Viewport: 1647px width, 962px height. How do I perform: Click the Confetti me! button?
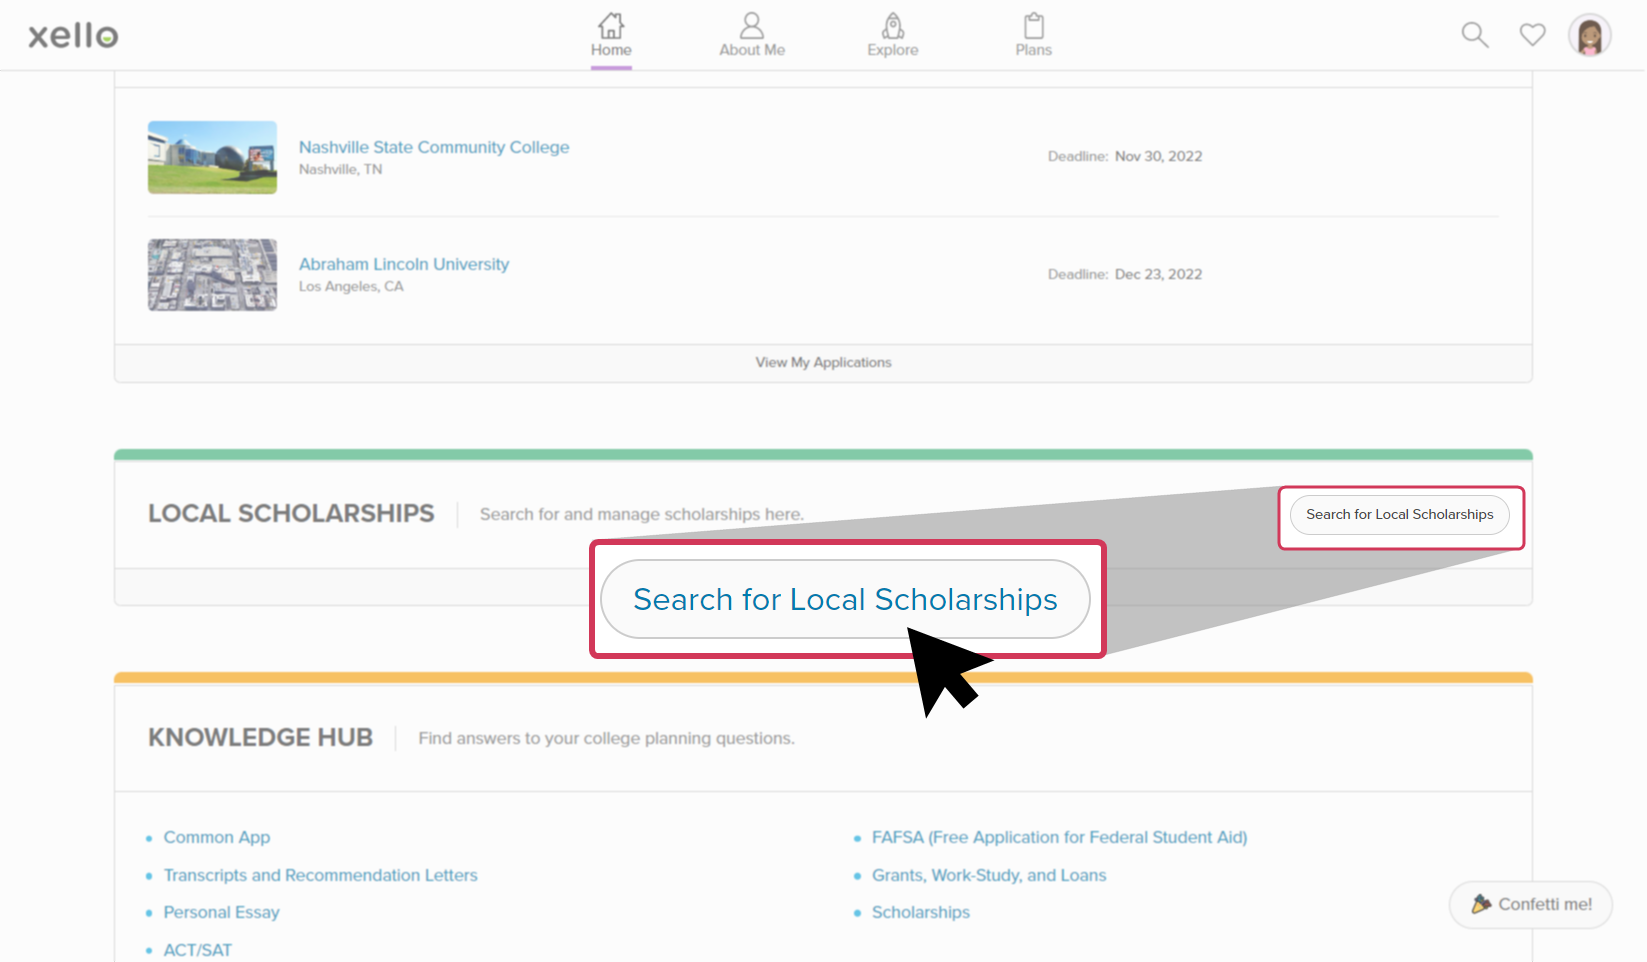tap(1530, 904)
